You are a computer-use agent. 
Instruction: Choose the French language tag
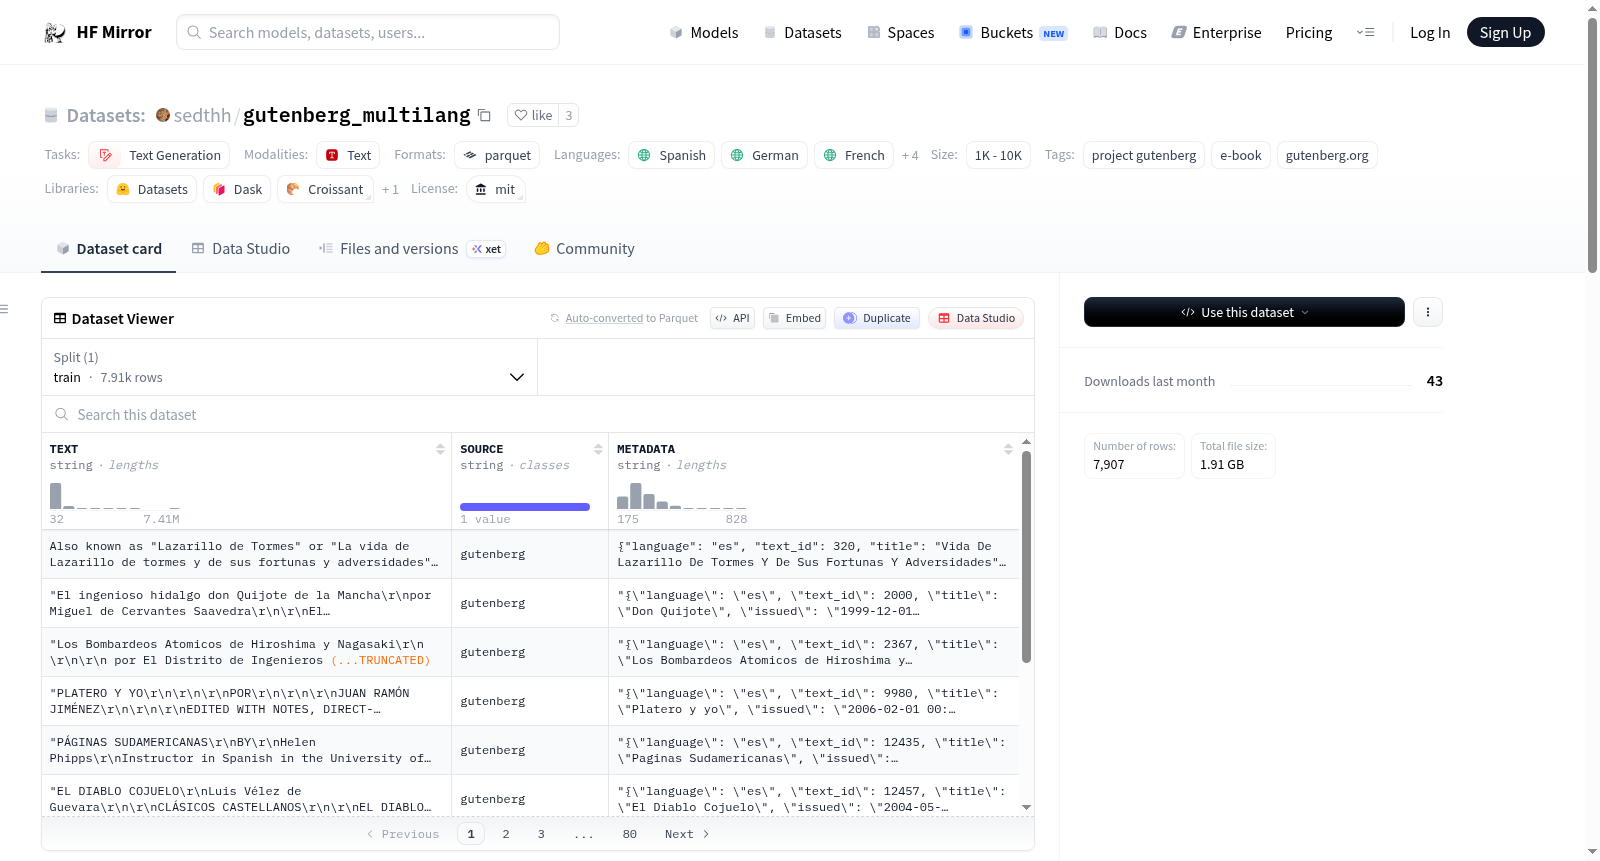(x=854, y=155)
